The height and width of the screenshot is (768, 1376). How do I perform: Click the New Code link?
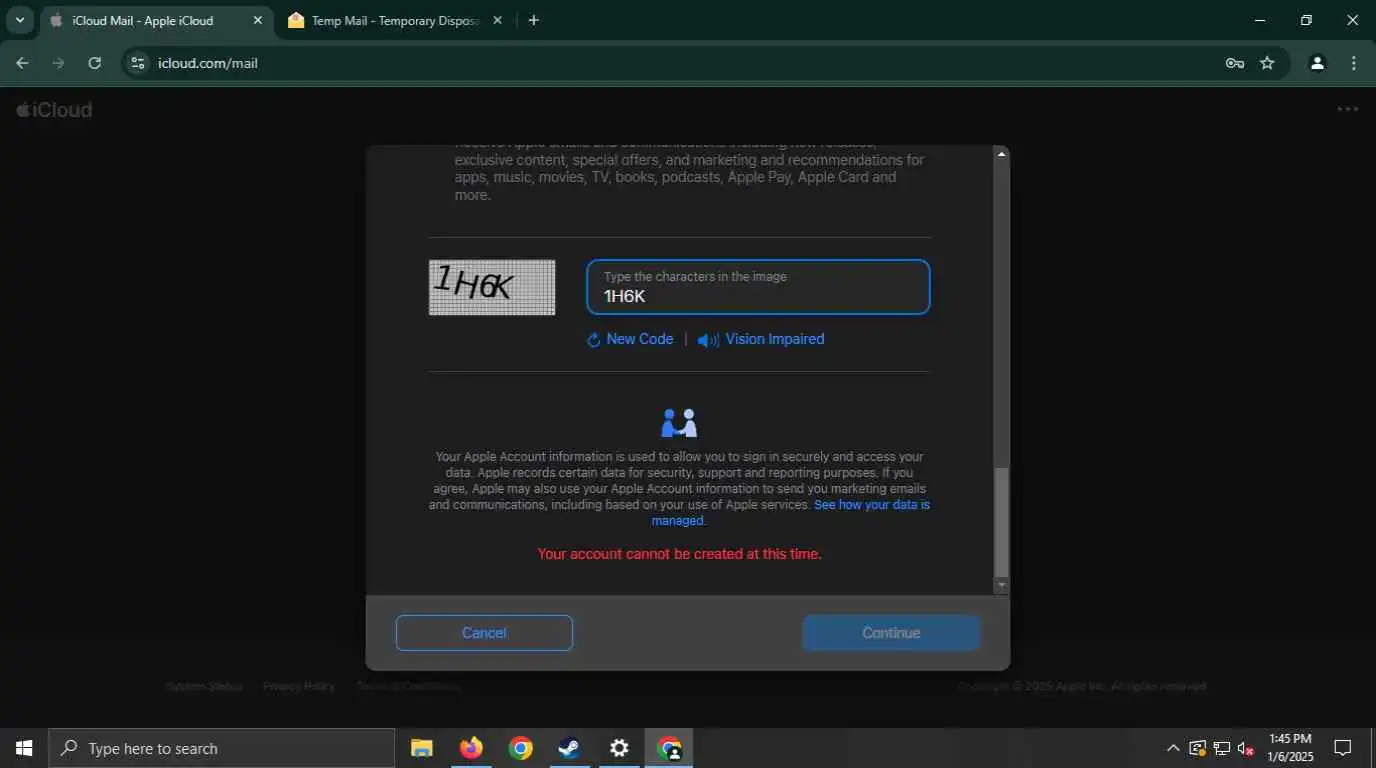(640, 339)
